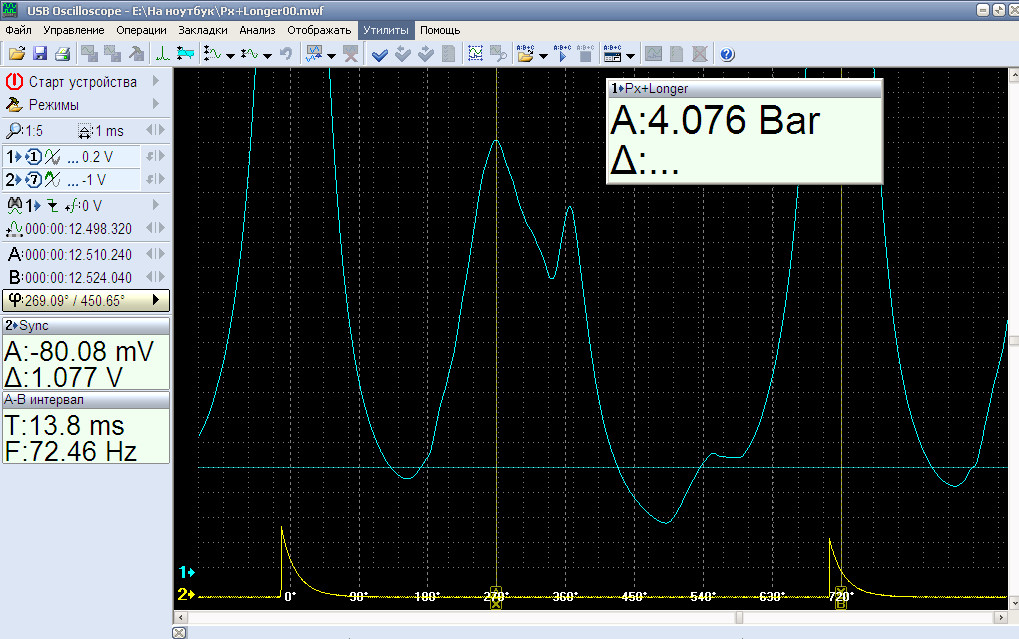Click the Старт устройства label
Image resolution: width=1019 pixels, height=639 pixels.
(x=82, y=81)
